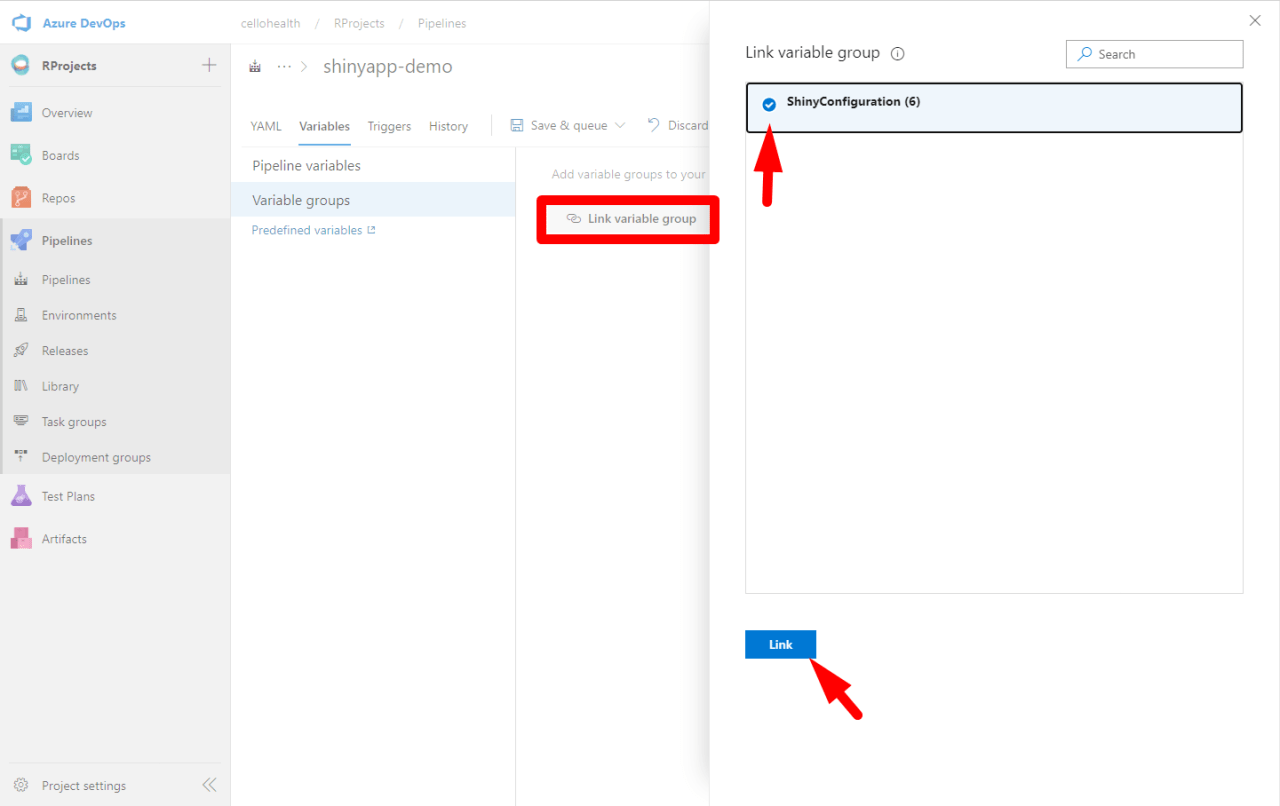Switch to the Triggers tab
This screenshot has width=1280, height=806.
389,126
